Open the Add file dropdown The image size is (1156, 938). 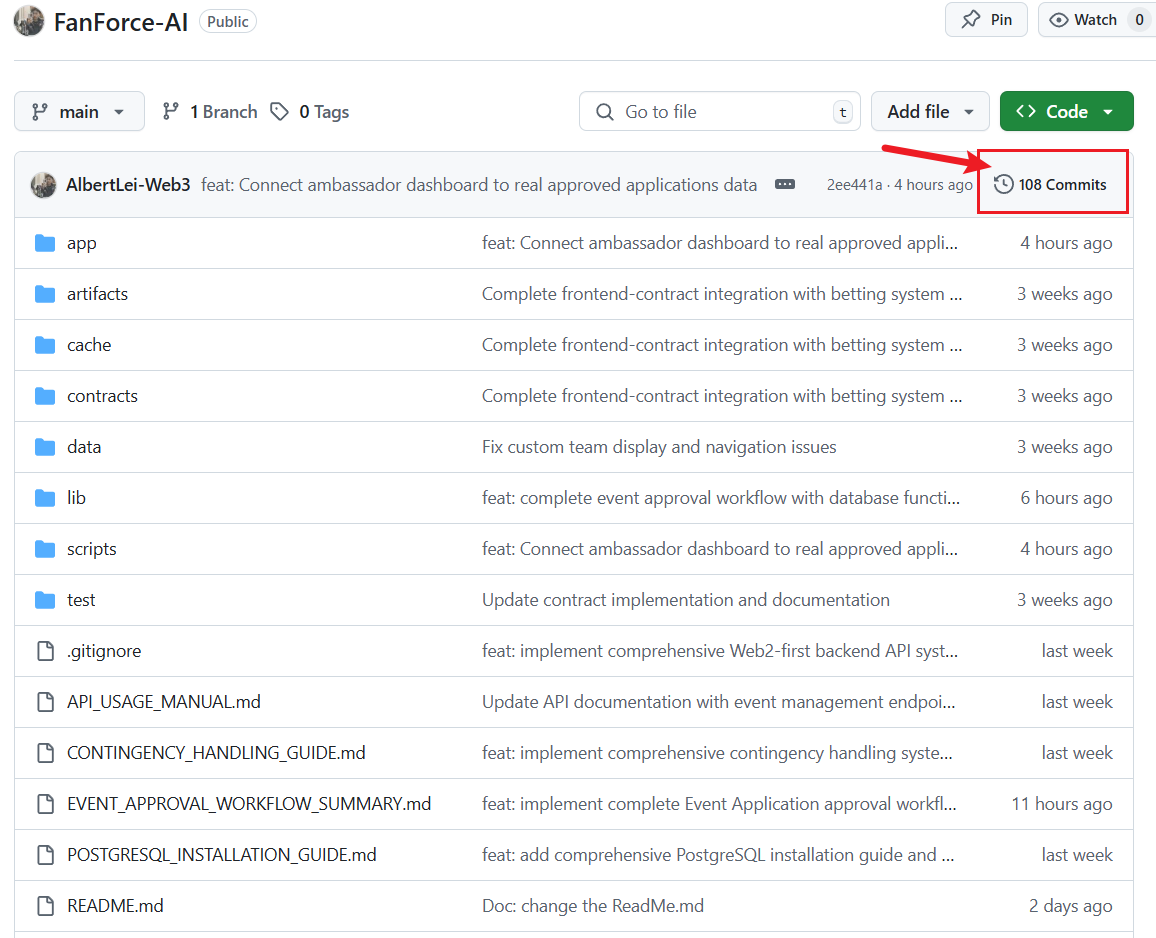[930, 111]
